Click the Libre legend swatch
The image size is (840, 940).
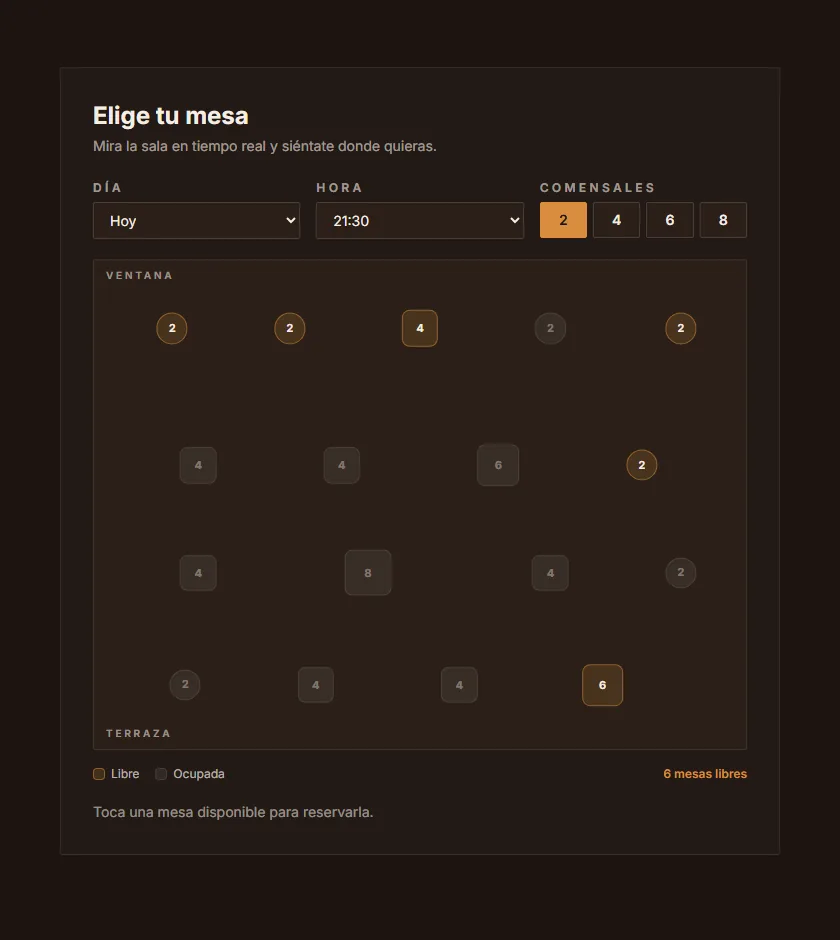99,774
